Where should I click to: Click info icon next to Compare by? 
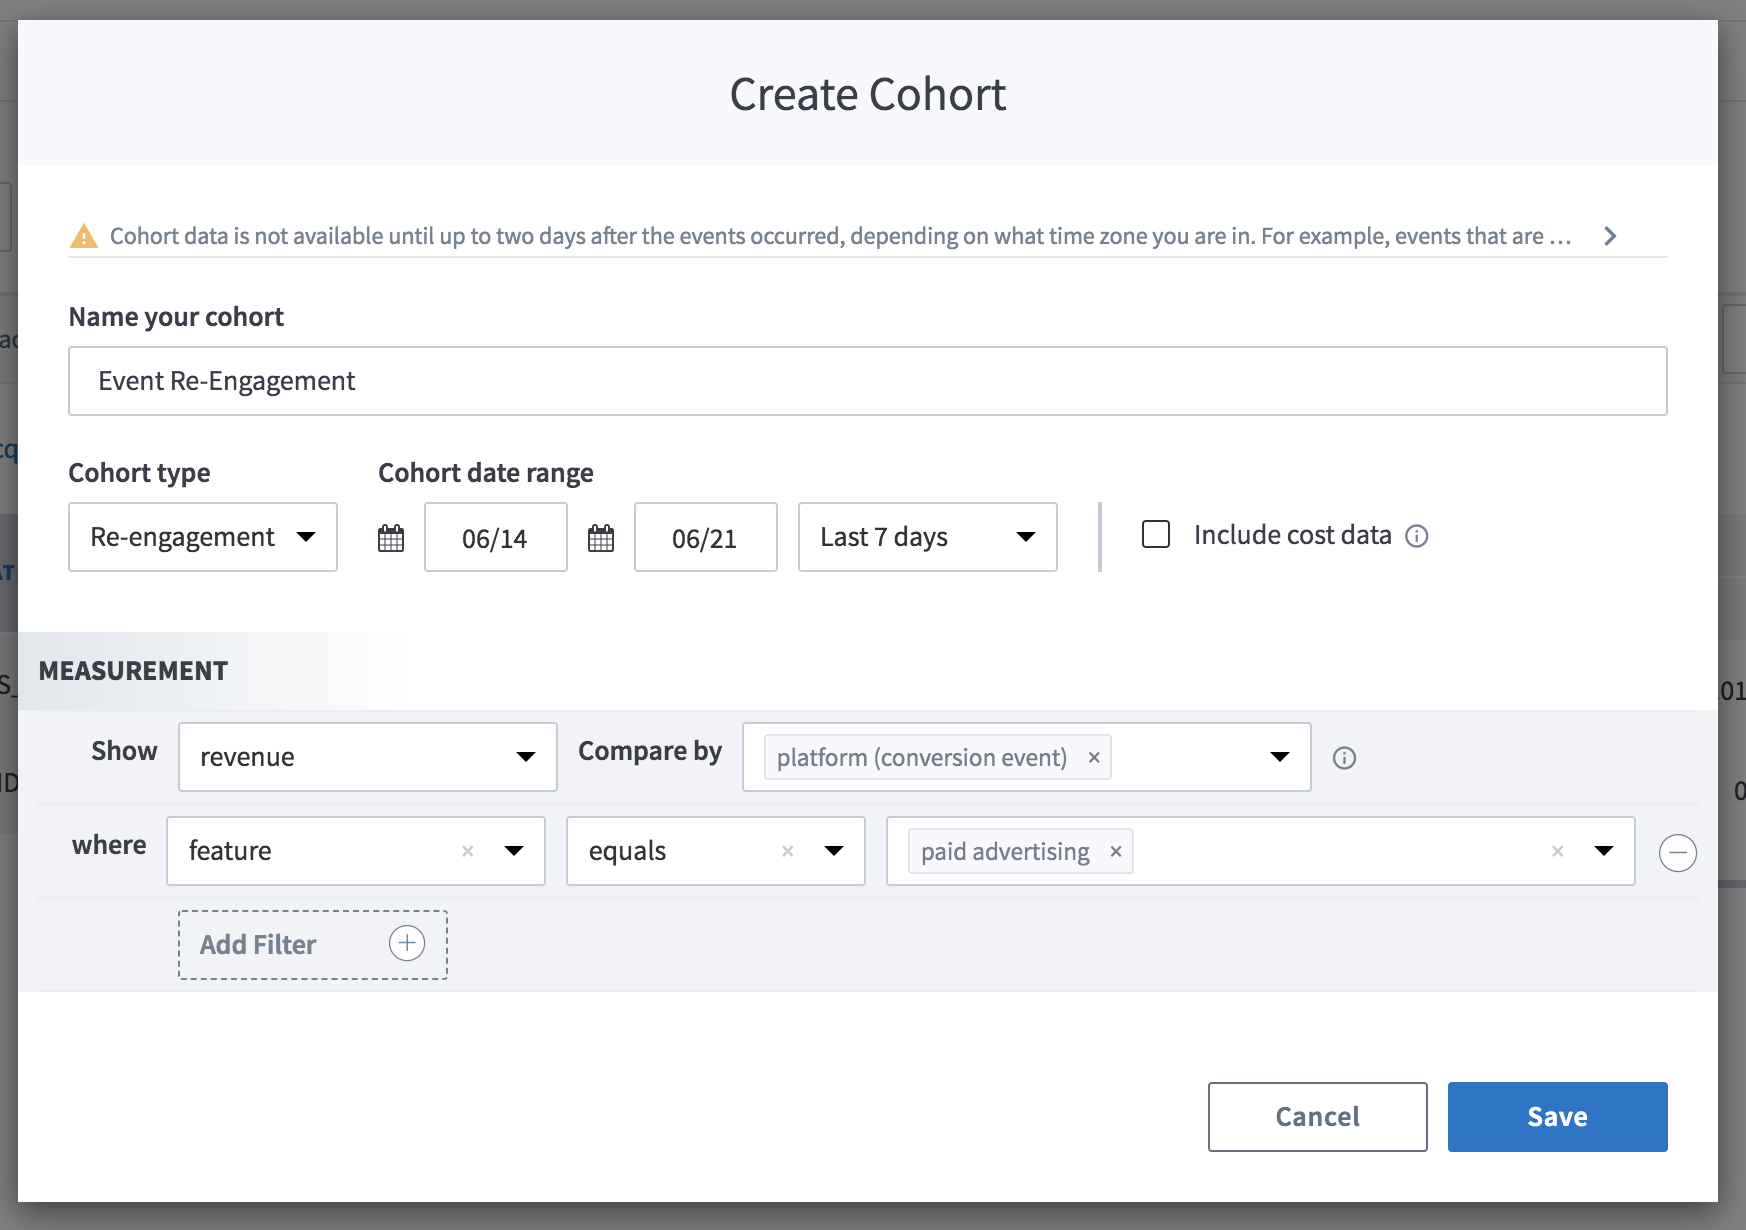[1345, 758]
